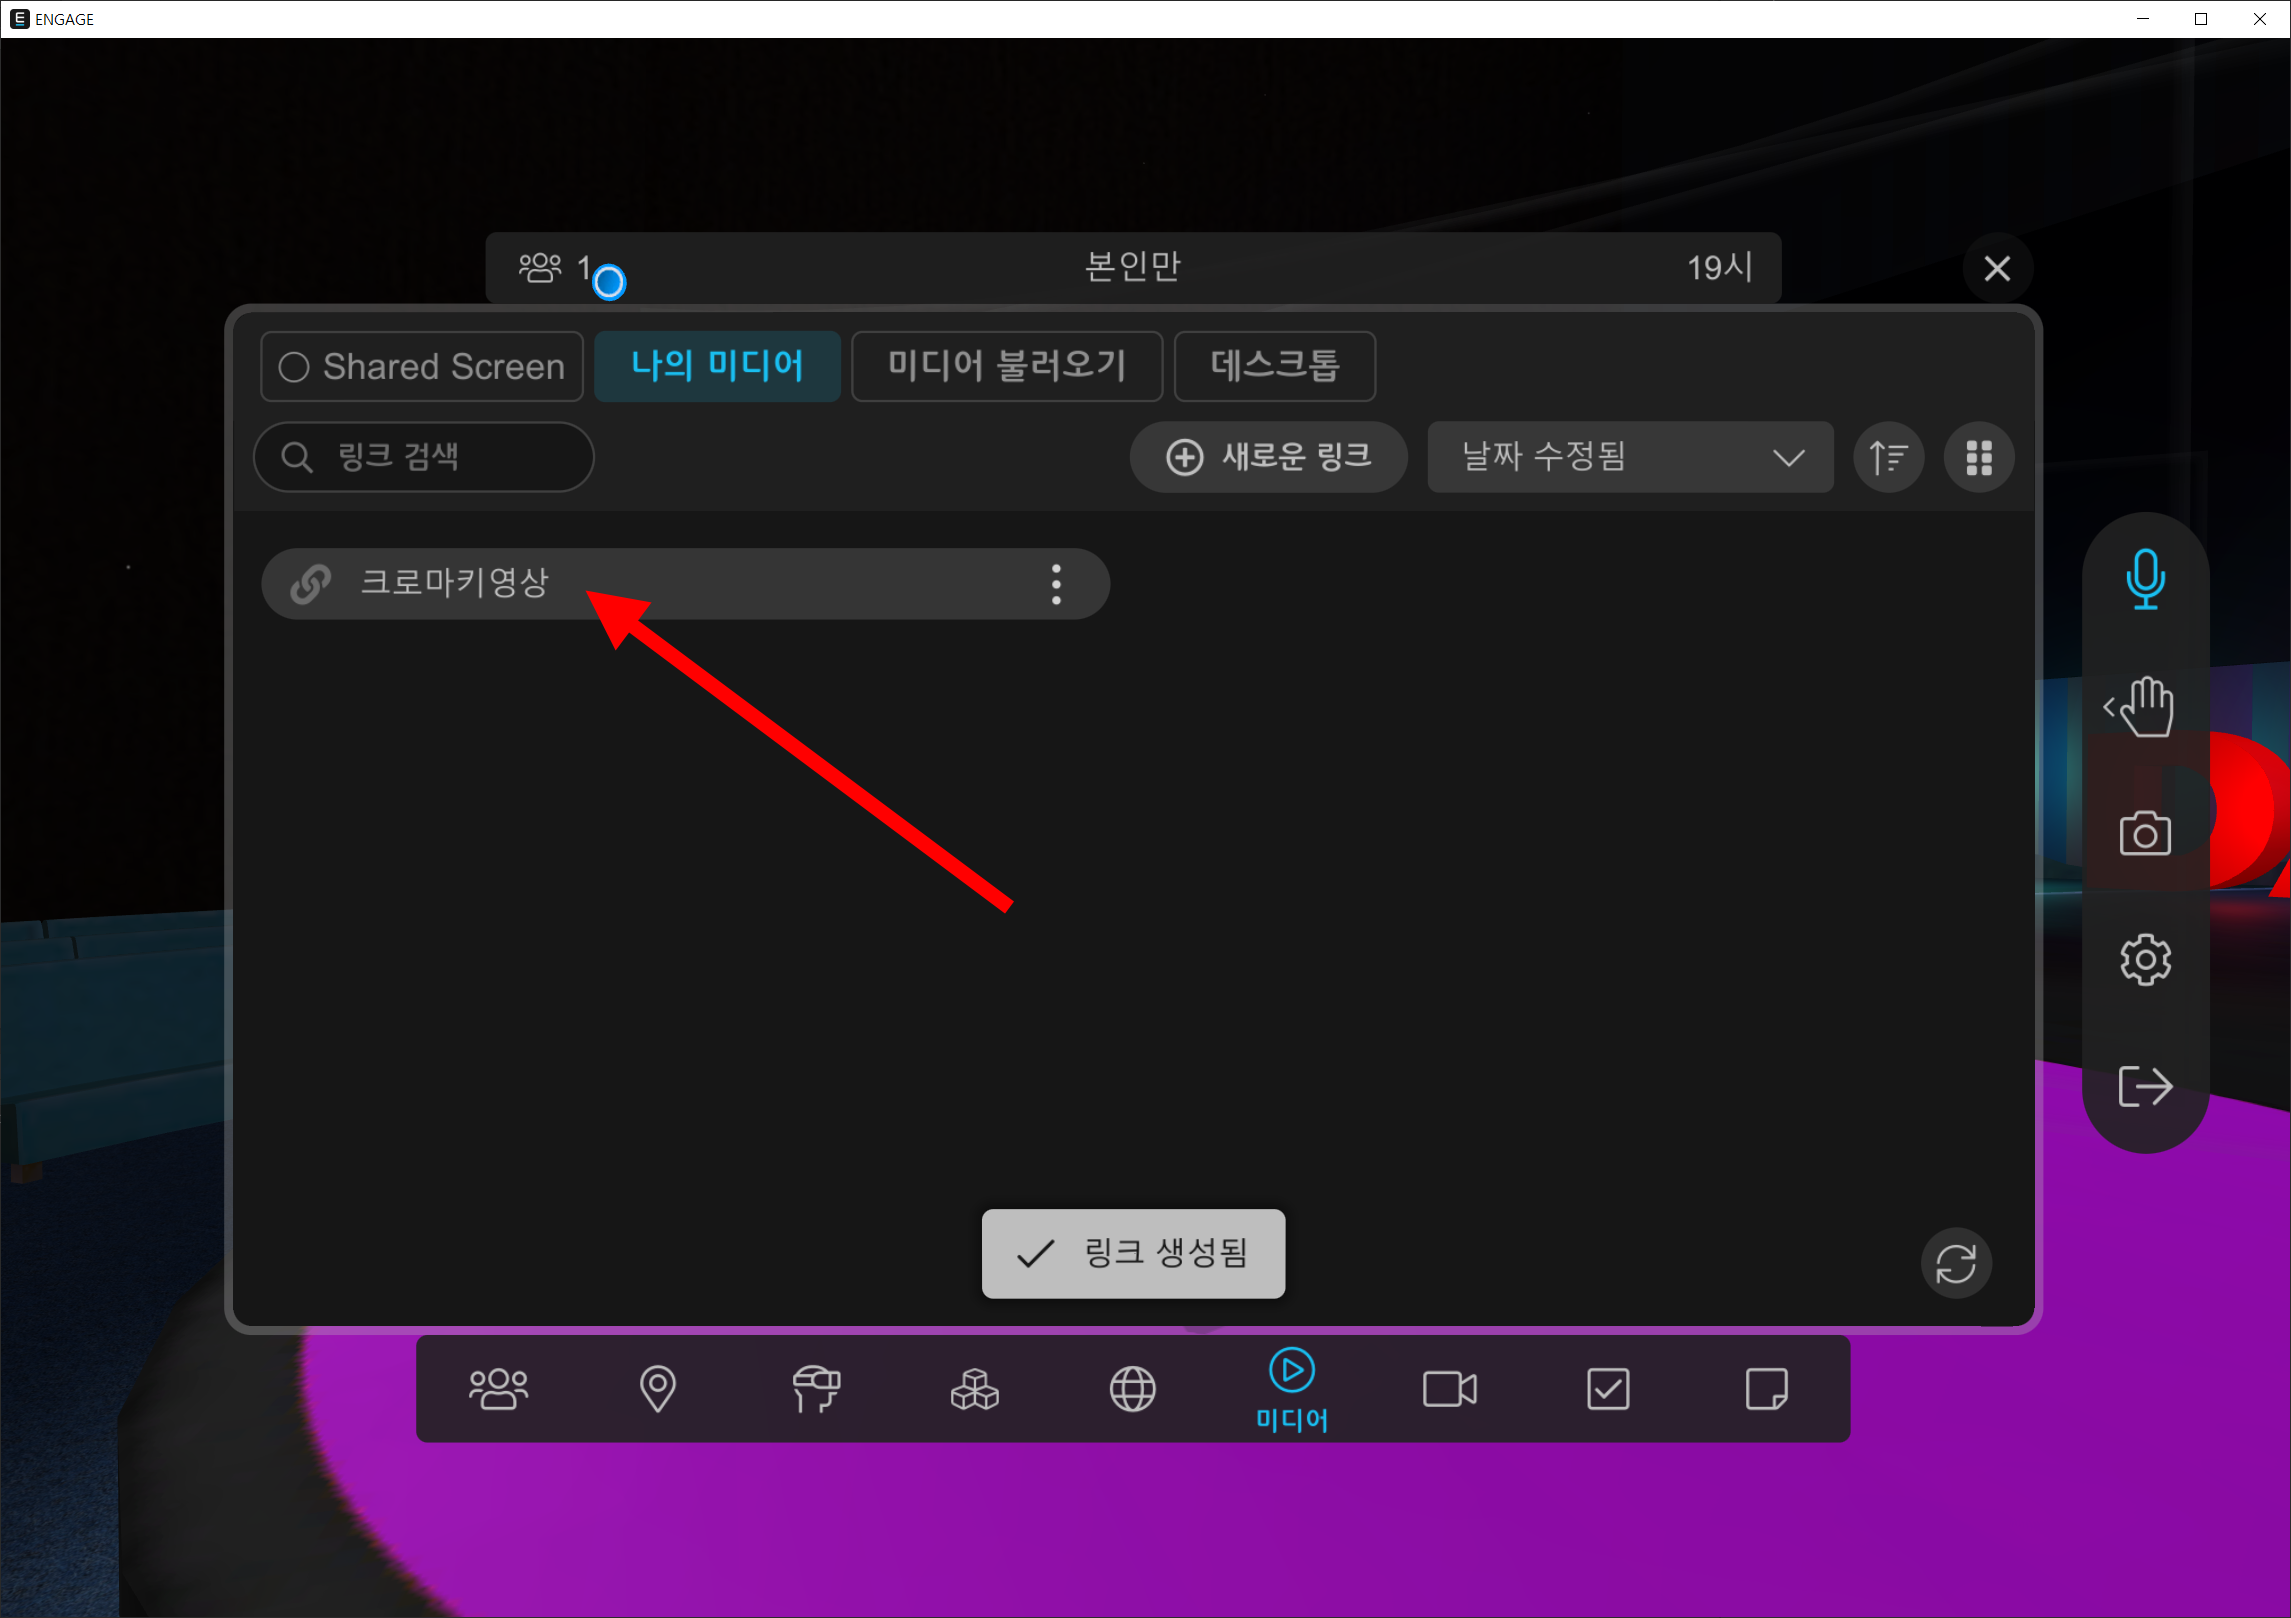Click the exit session icon
Viewport: 2291px width, 1618px height.
pyautogui.click(x=2145, y=1087)
